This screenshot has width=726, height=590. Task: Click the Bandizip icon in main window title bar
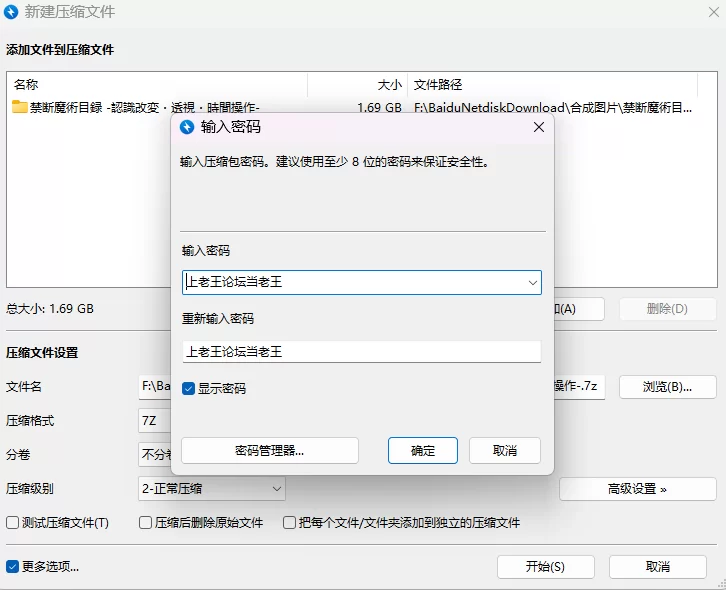coord(11,12)
